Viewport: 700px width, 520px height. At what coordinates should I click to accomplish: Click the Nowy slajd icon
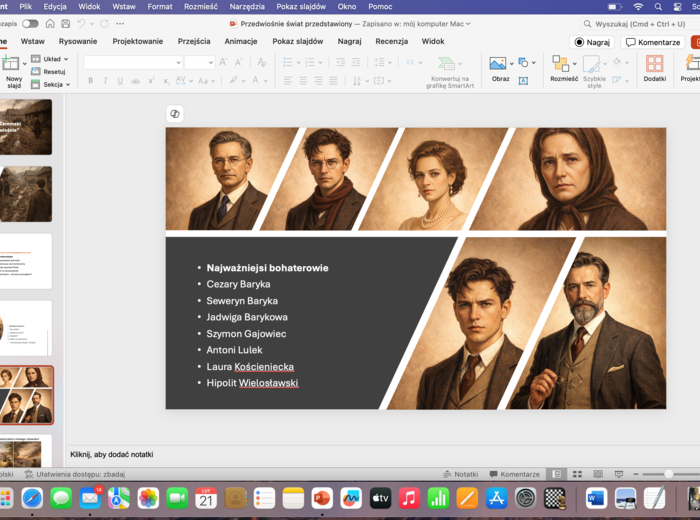point(13,63)
